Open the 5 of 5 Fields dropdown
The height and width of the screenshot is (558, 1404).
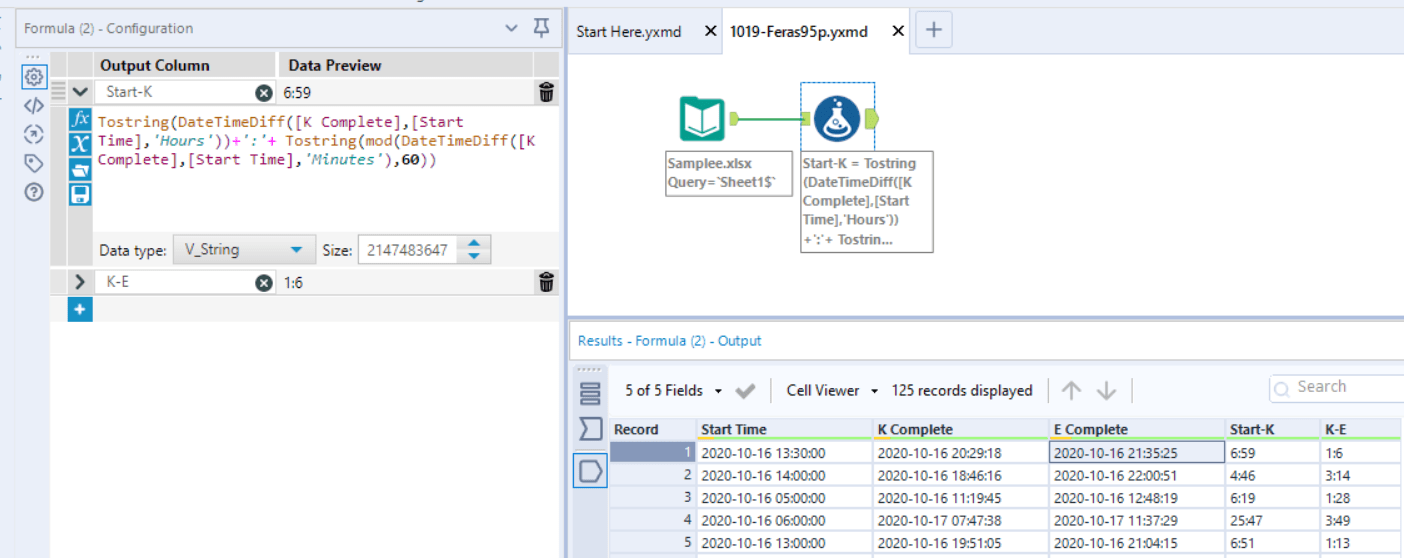click(674, 391)
